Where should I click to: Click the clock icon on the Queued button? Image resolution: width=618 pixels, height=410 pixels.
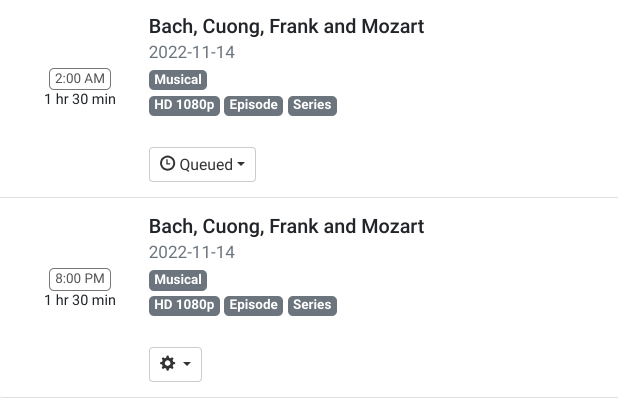(x=167, y=164)
